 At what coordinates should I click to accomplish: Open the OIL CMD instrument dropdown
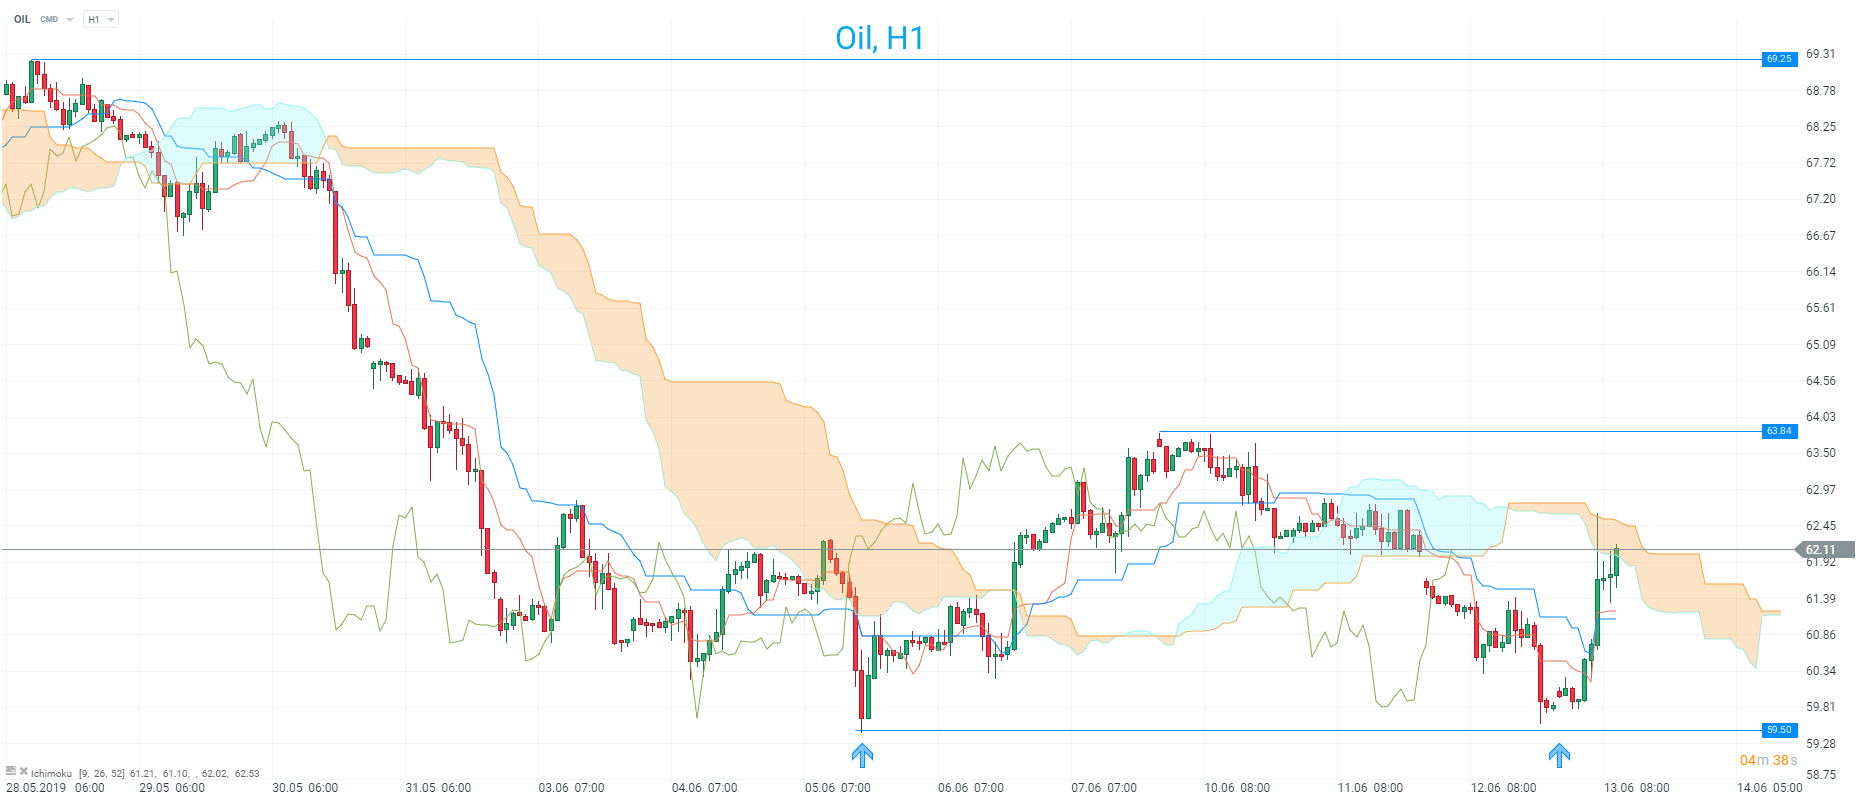tap(69, 20)
